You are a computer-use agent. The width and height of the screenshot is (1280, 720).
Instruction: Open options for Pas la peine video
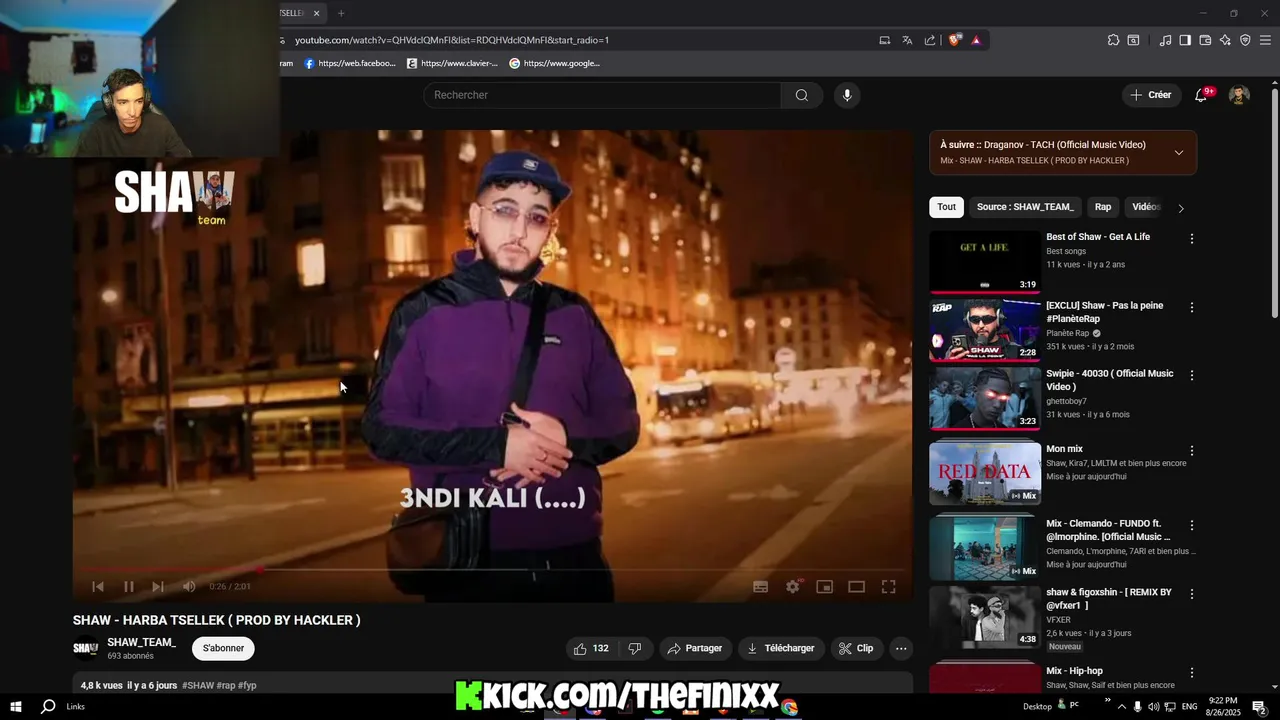[x=1191, y=307]
